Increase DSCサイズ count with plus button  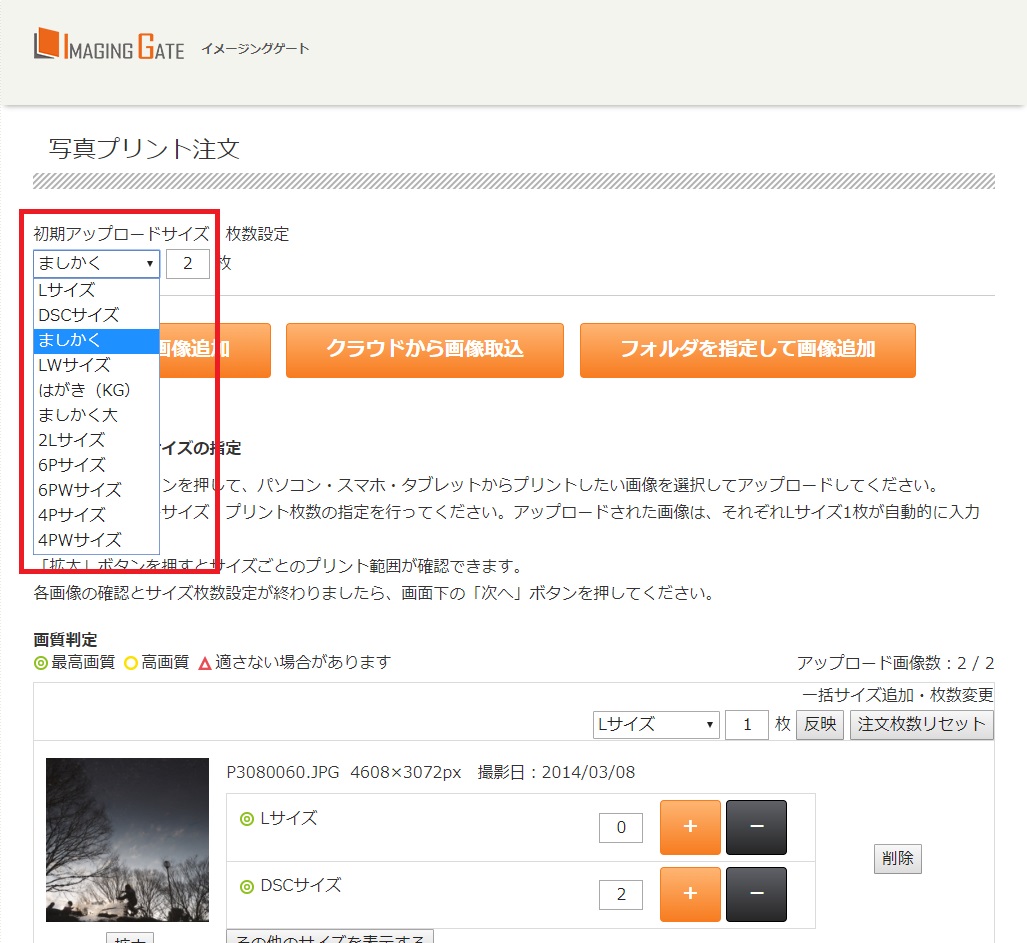[690, 894]
